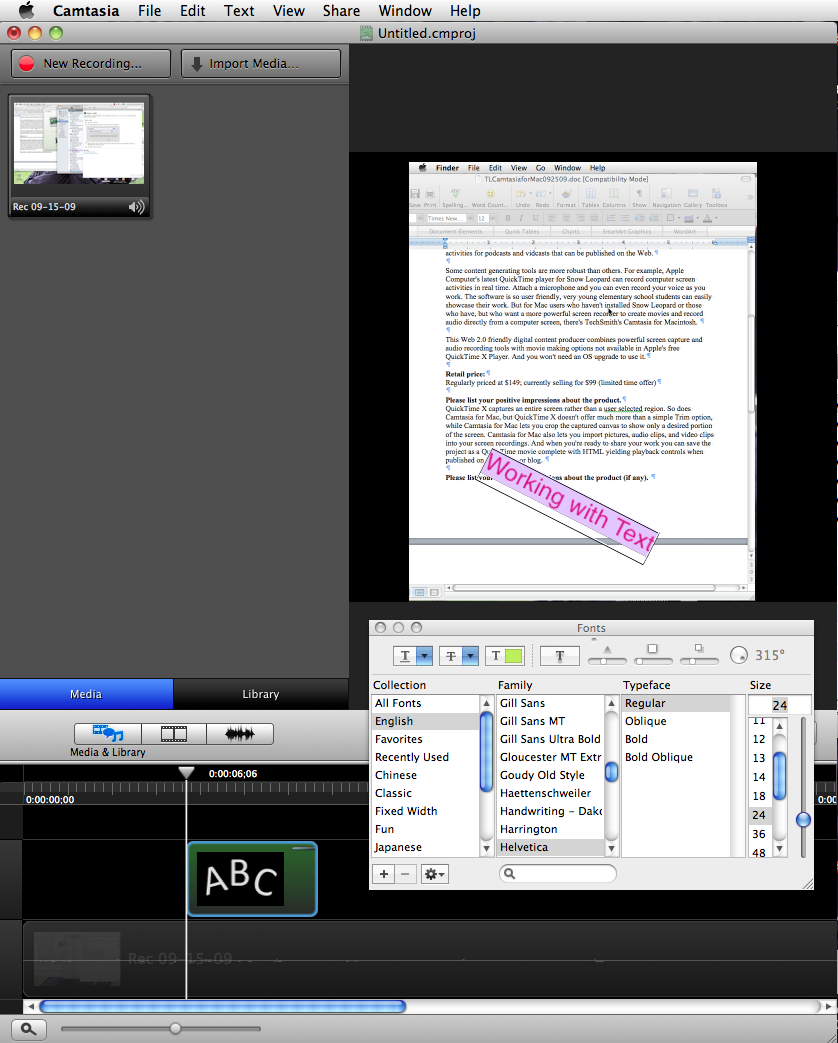838x1043 pixels.
Task: Click the timeline playhead marker
Action: tap(186, 772)
